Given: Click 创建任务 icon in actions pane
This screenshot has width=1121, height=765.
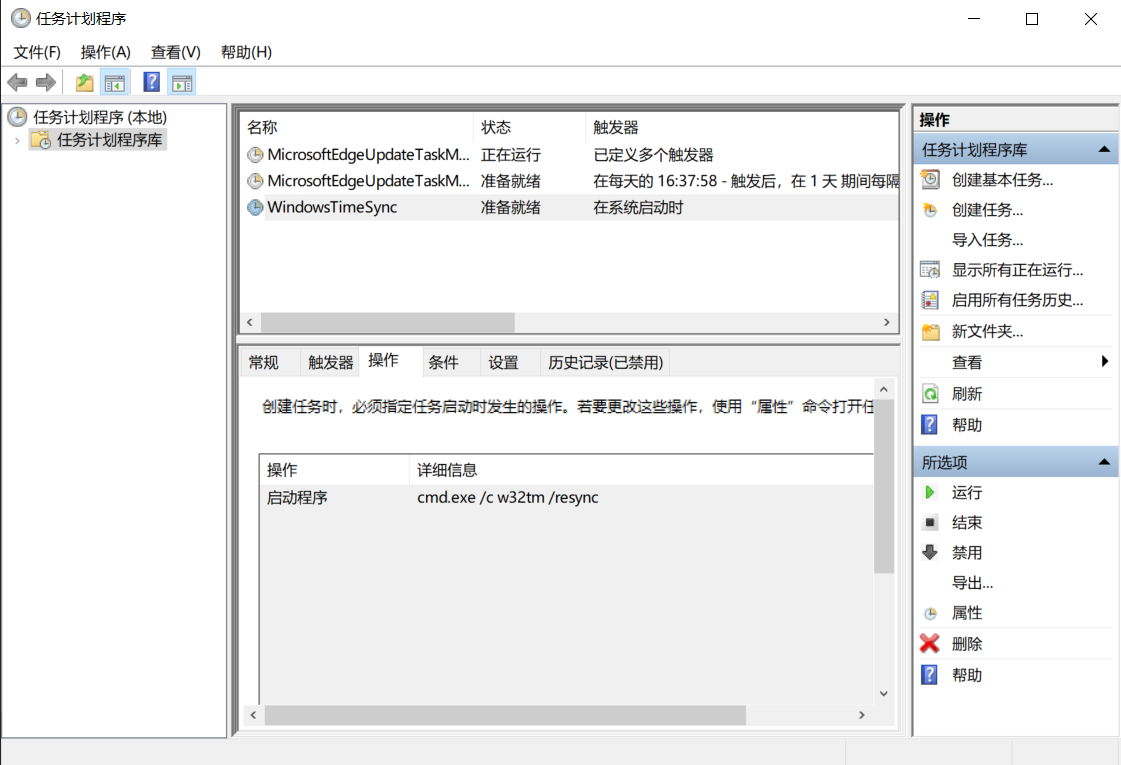Looking at the screenshot, I should (930, 210).
